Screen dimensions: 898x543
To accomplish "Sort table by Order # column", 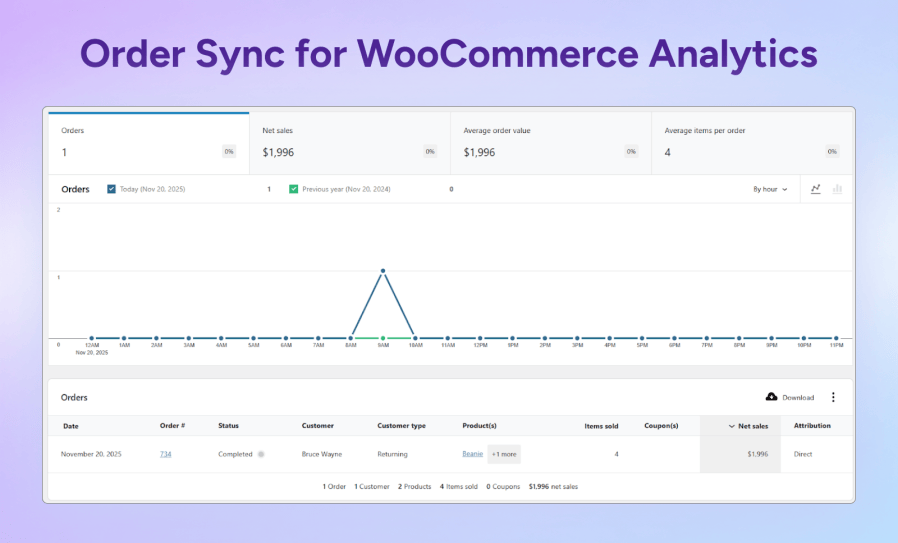I will (172, 426).
